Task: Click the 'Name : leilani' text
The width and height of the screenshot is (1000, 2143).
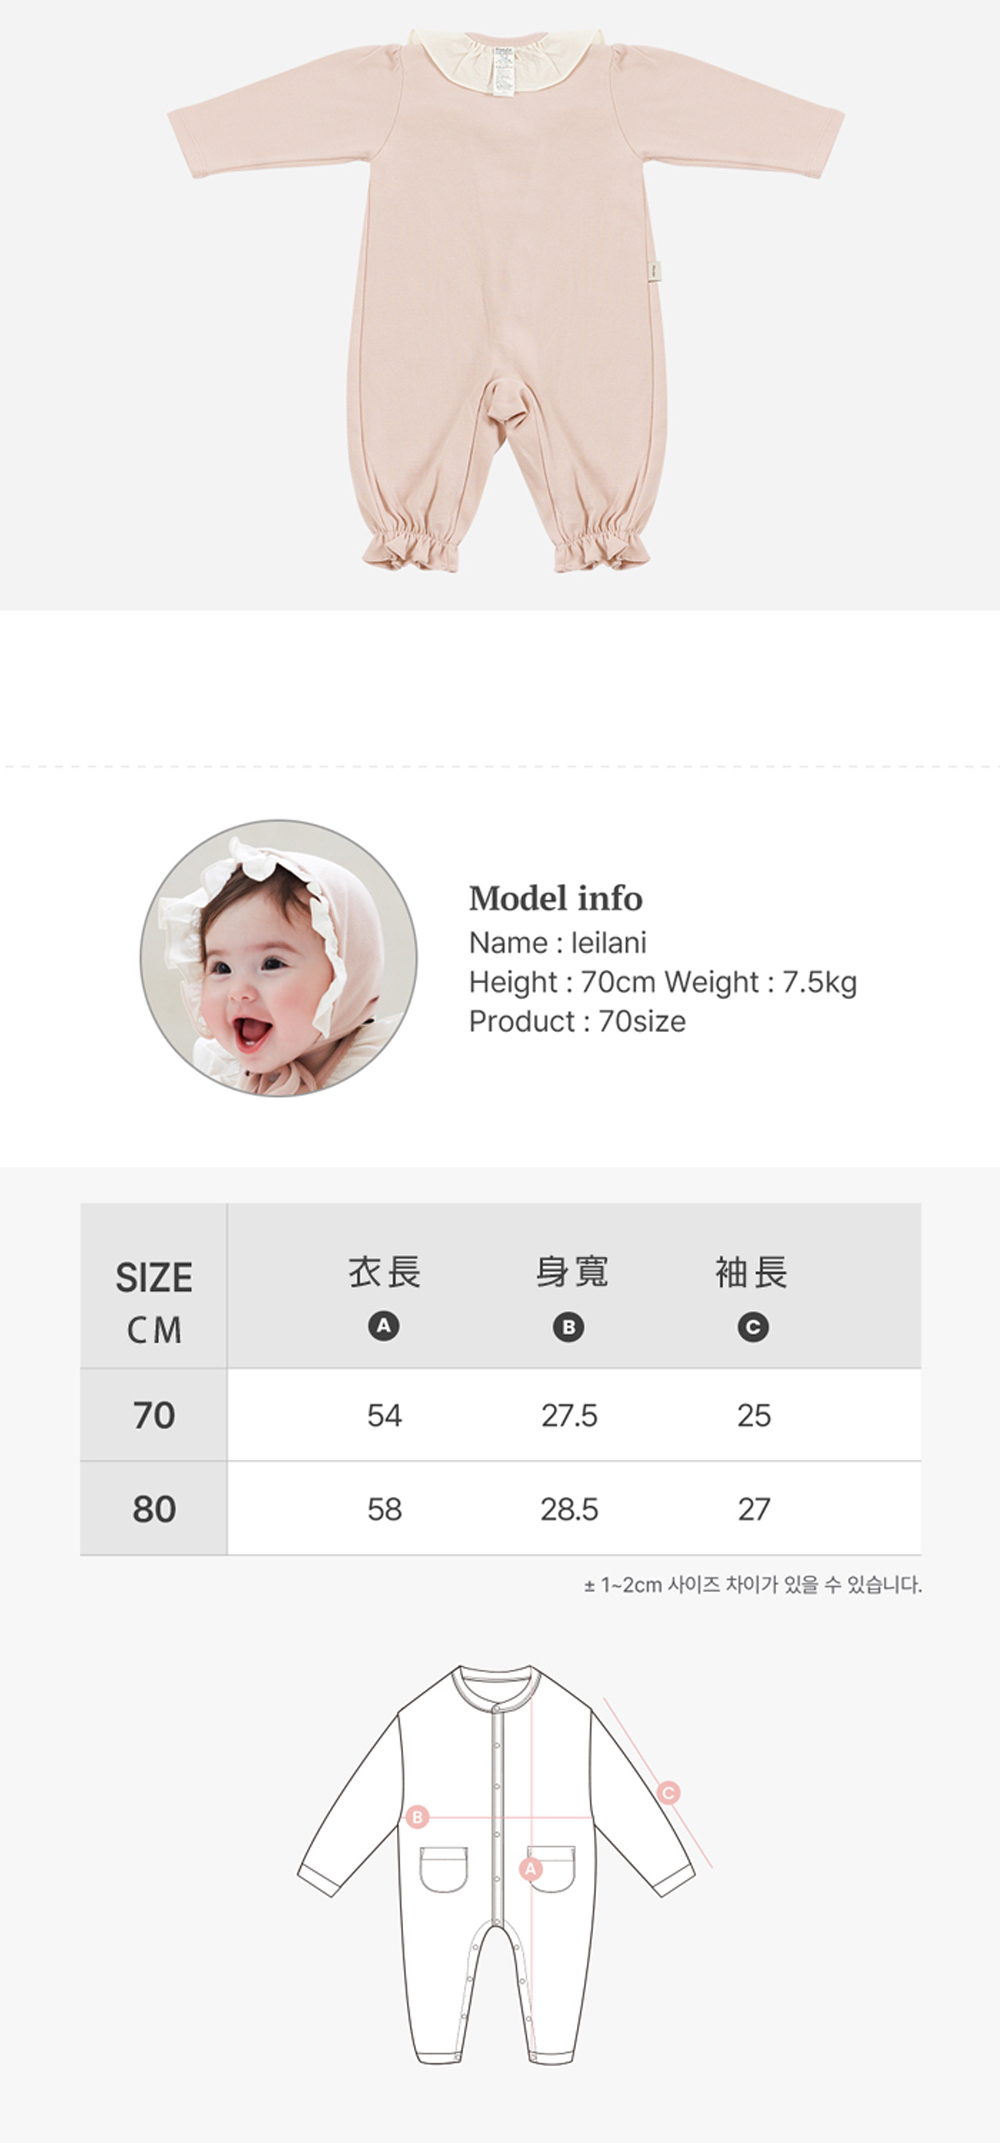Action: pos(558,942)
